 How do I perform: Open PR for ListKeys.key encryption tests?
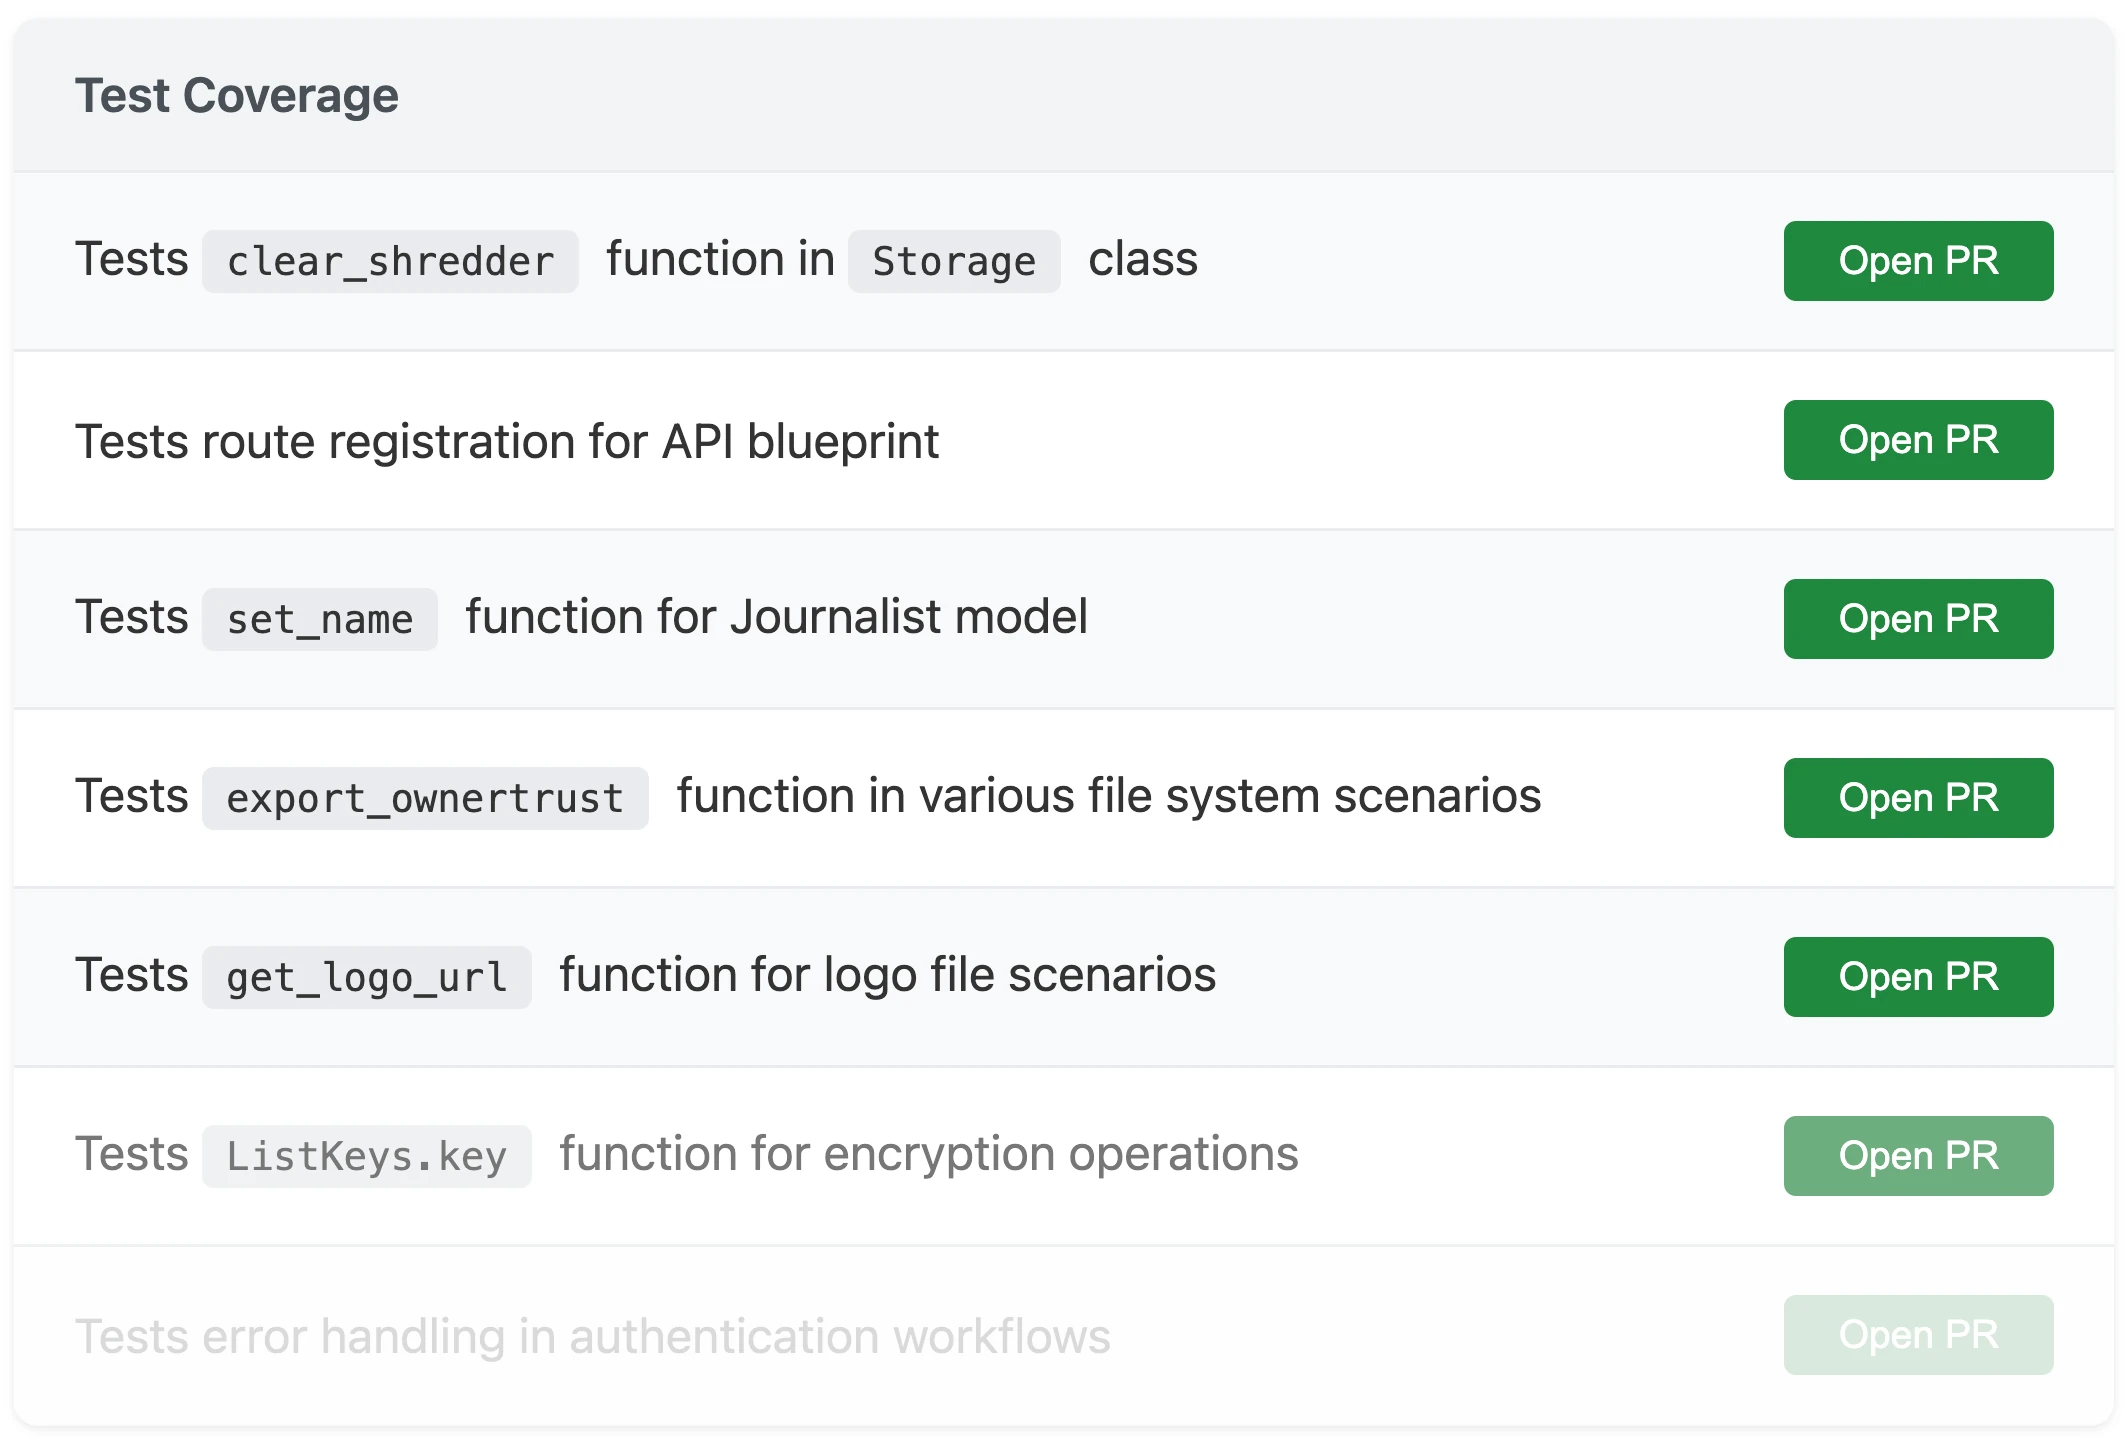click(x=1916, y=1155)
